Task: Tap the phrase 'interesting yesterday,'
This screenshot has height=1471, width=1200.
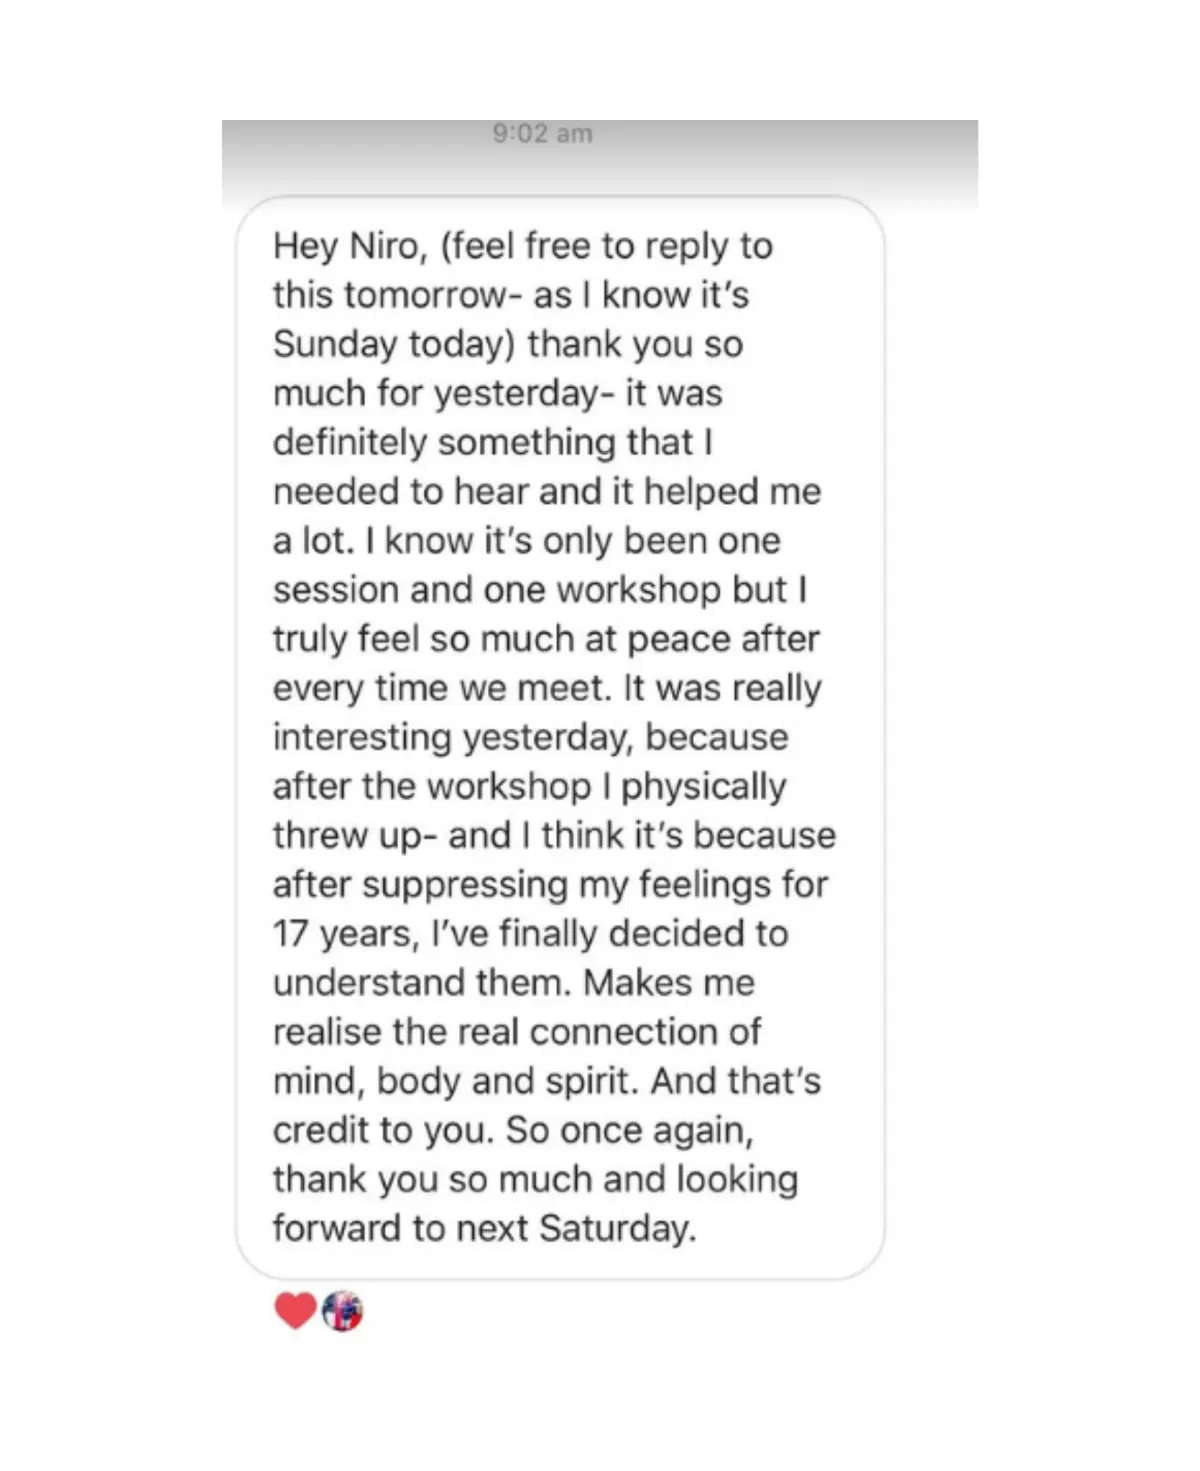Action: (453, 737)
